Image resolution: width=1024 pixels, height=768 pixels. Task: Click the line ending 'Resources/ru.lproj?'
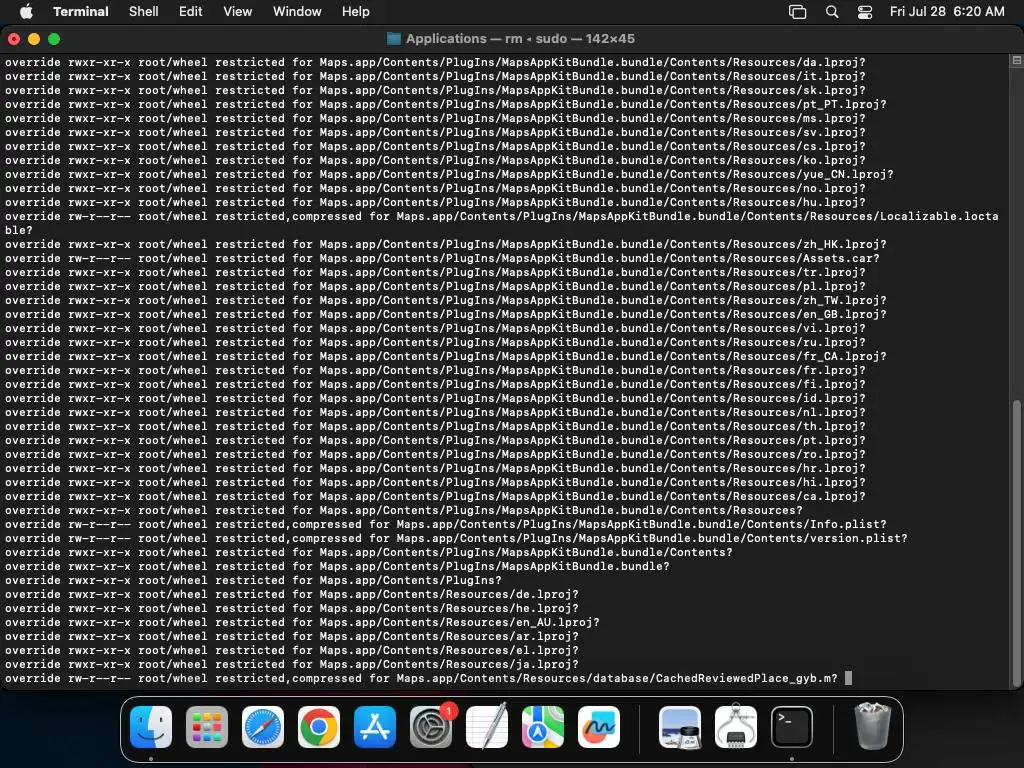coord(435,343)
